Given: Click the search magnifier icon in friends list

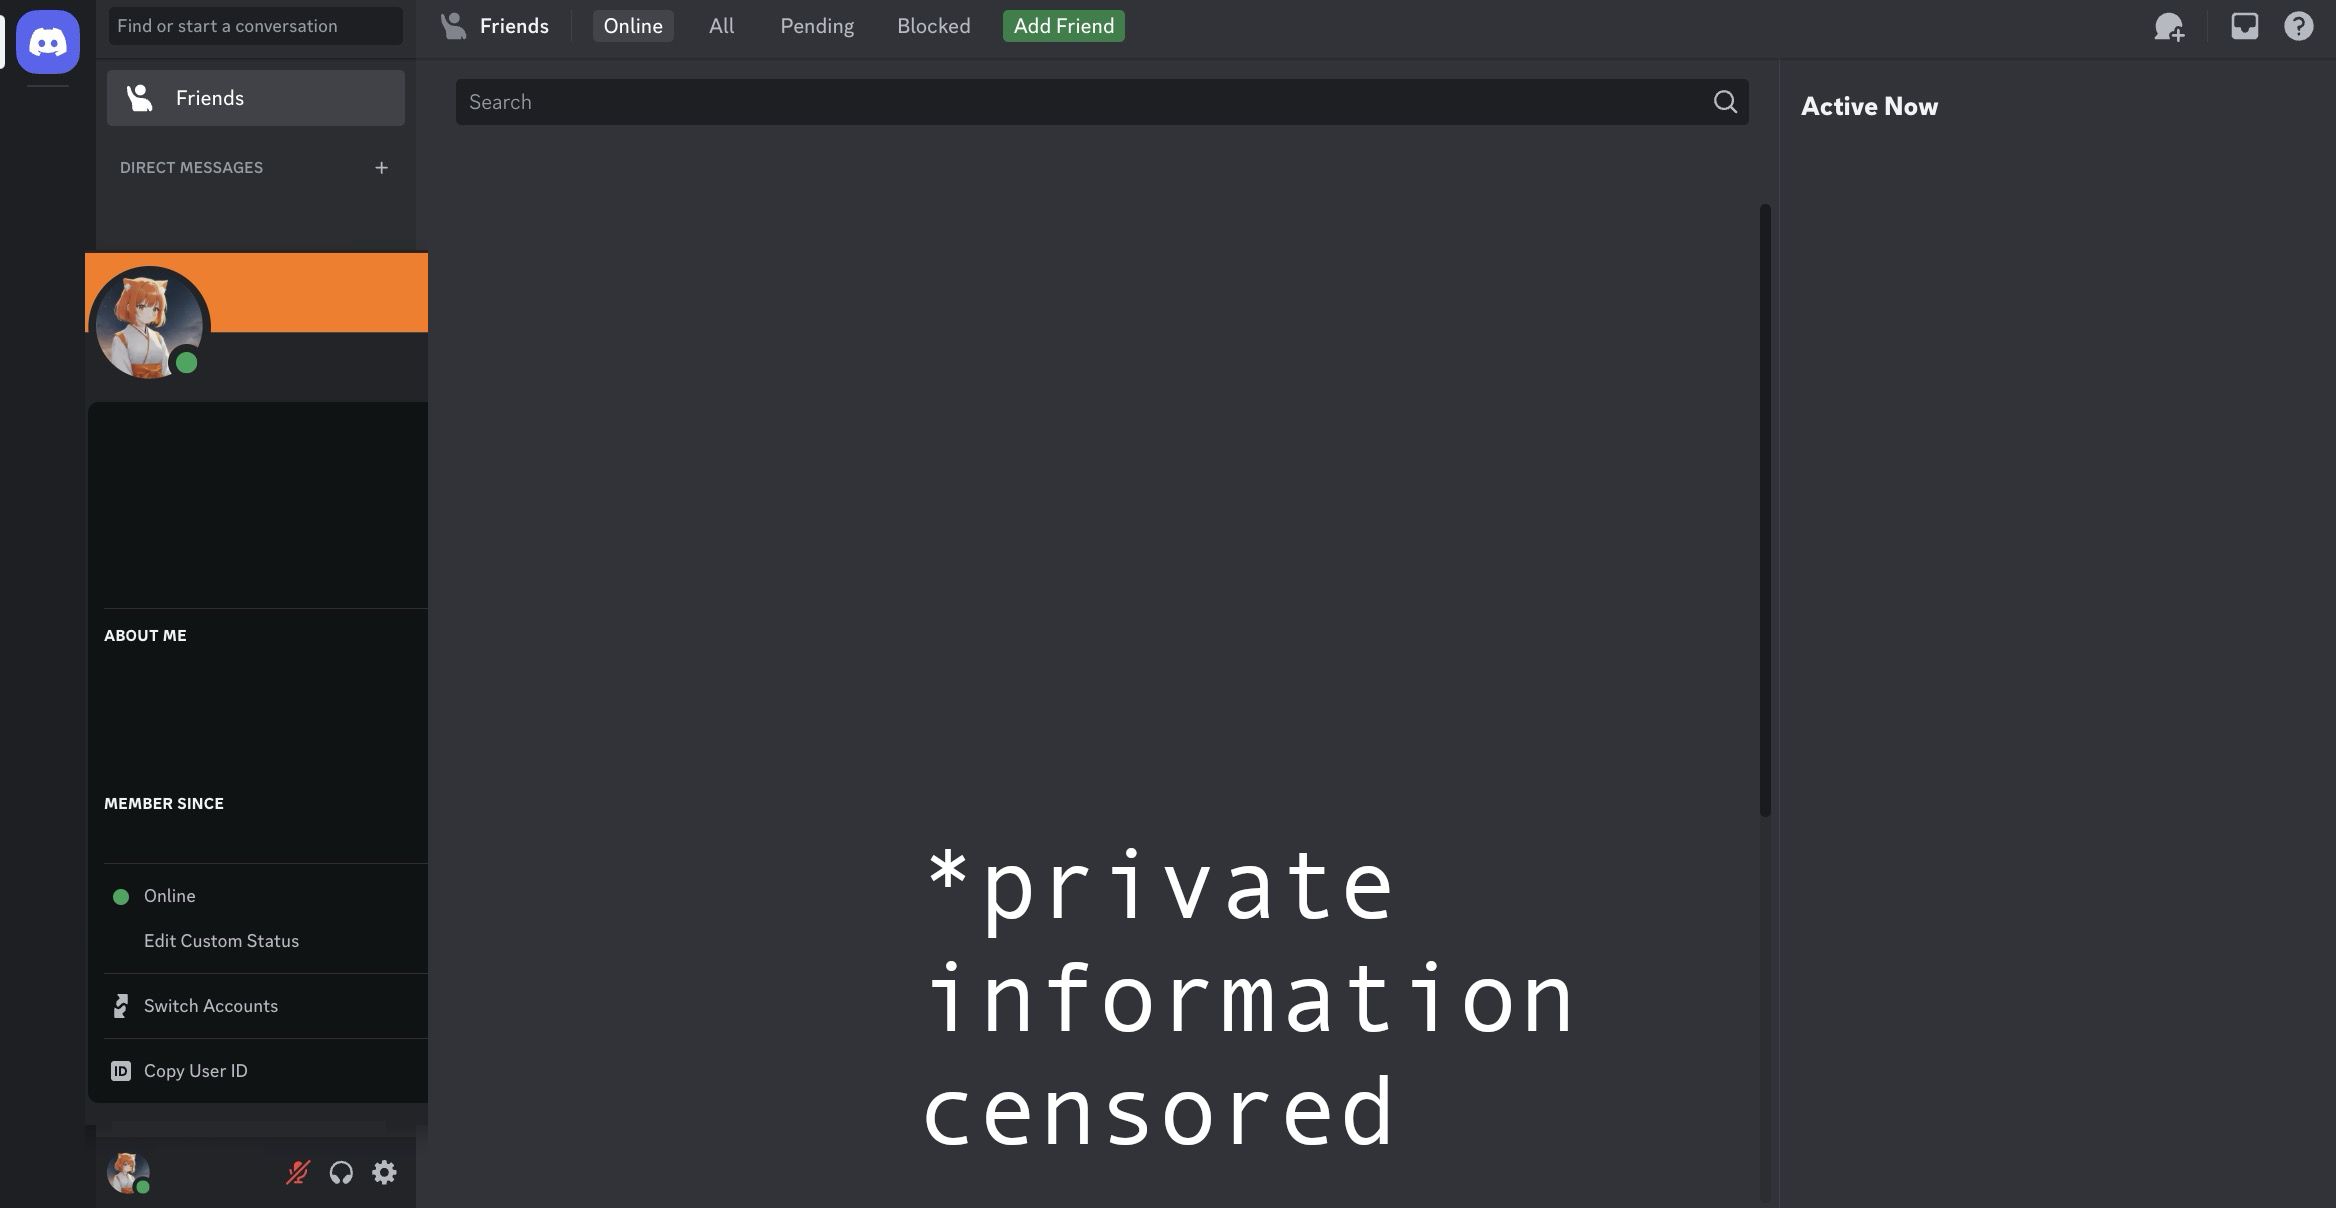Looking at the screenshot, I should click(x=1725, y=100).
